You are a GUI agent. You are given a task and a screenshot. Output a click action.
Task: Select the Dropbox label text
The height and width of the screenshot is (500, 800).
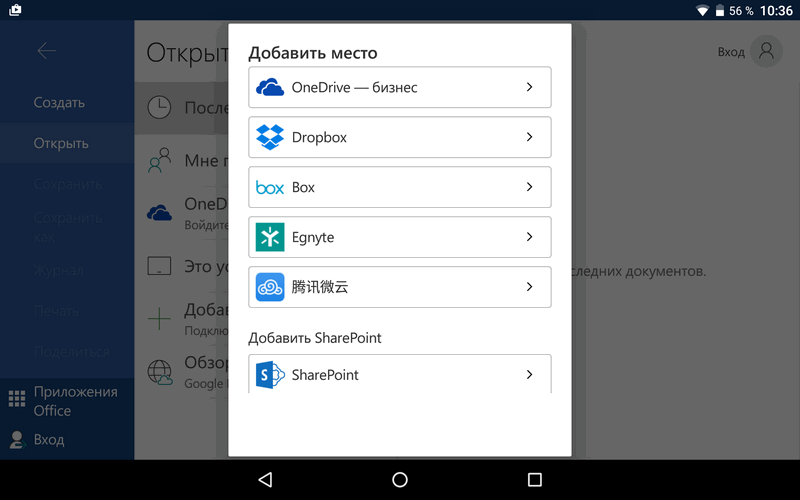pyautogui.click(x=319, y=137)
